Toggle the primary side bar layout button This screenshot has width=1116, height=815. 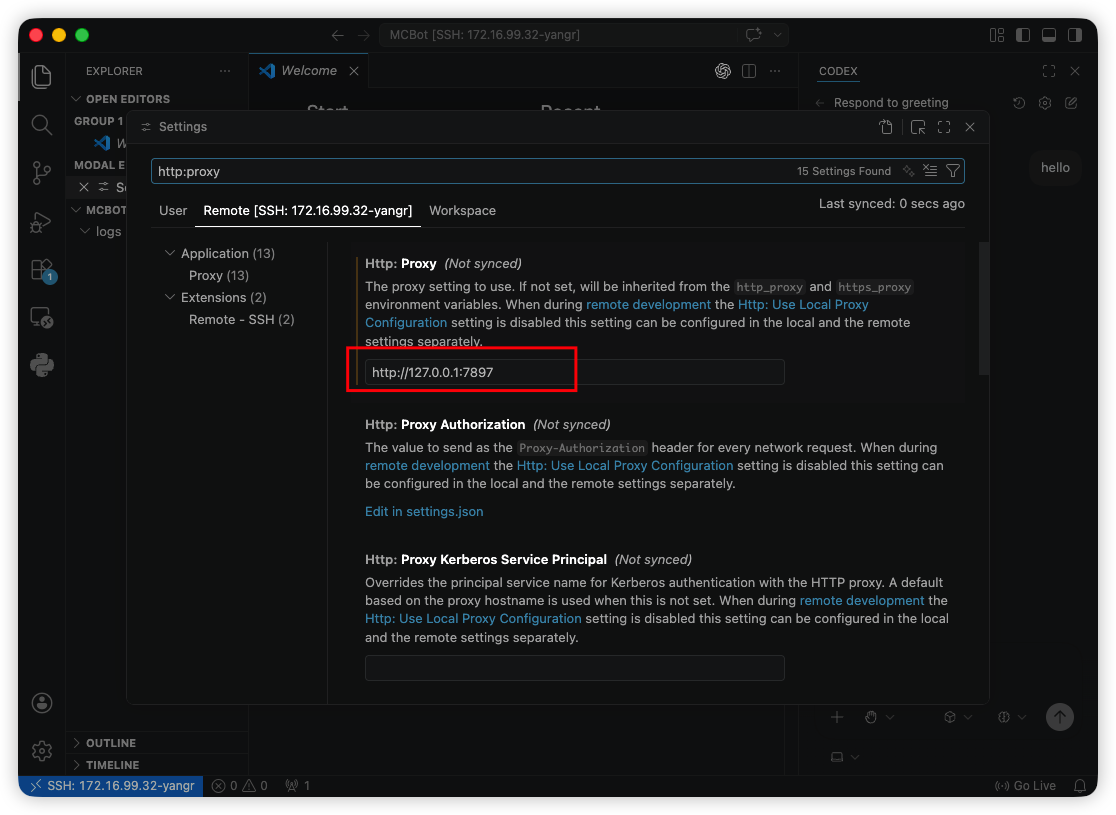(x=1023, y=35)
